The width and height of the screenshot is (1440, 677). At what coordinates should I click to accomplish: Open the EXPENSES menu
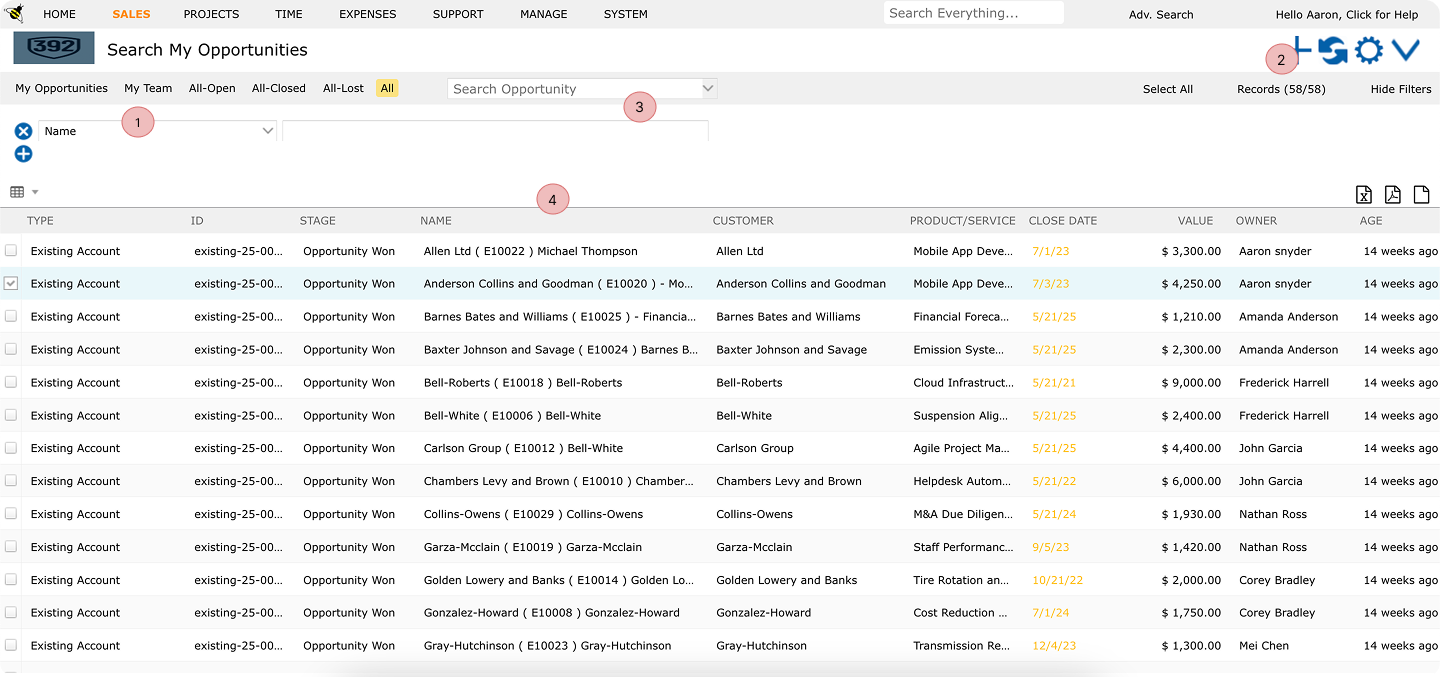pos(368,14)
